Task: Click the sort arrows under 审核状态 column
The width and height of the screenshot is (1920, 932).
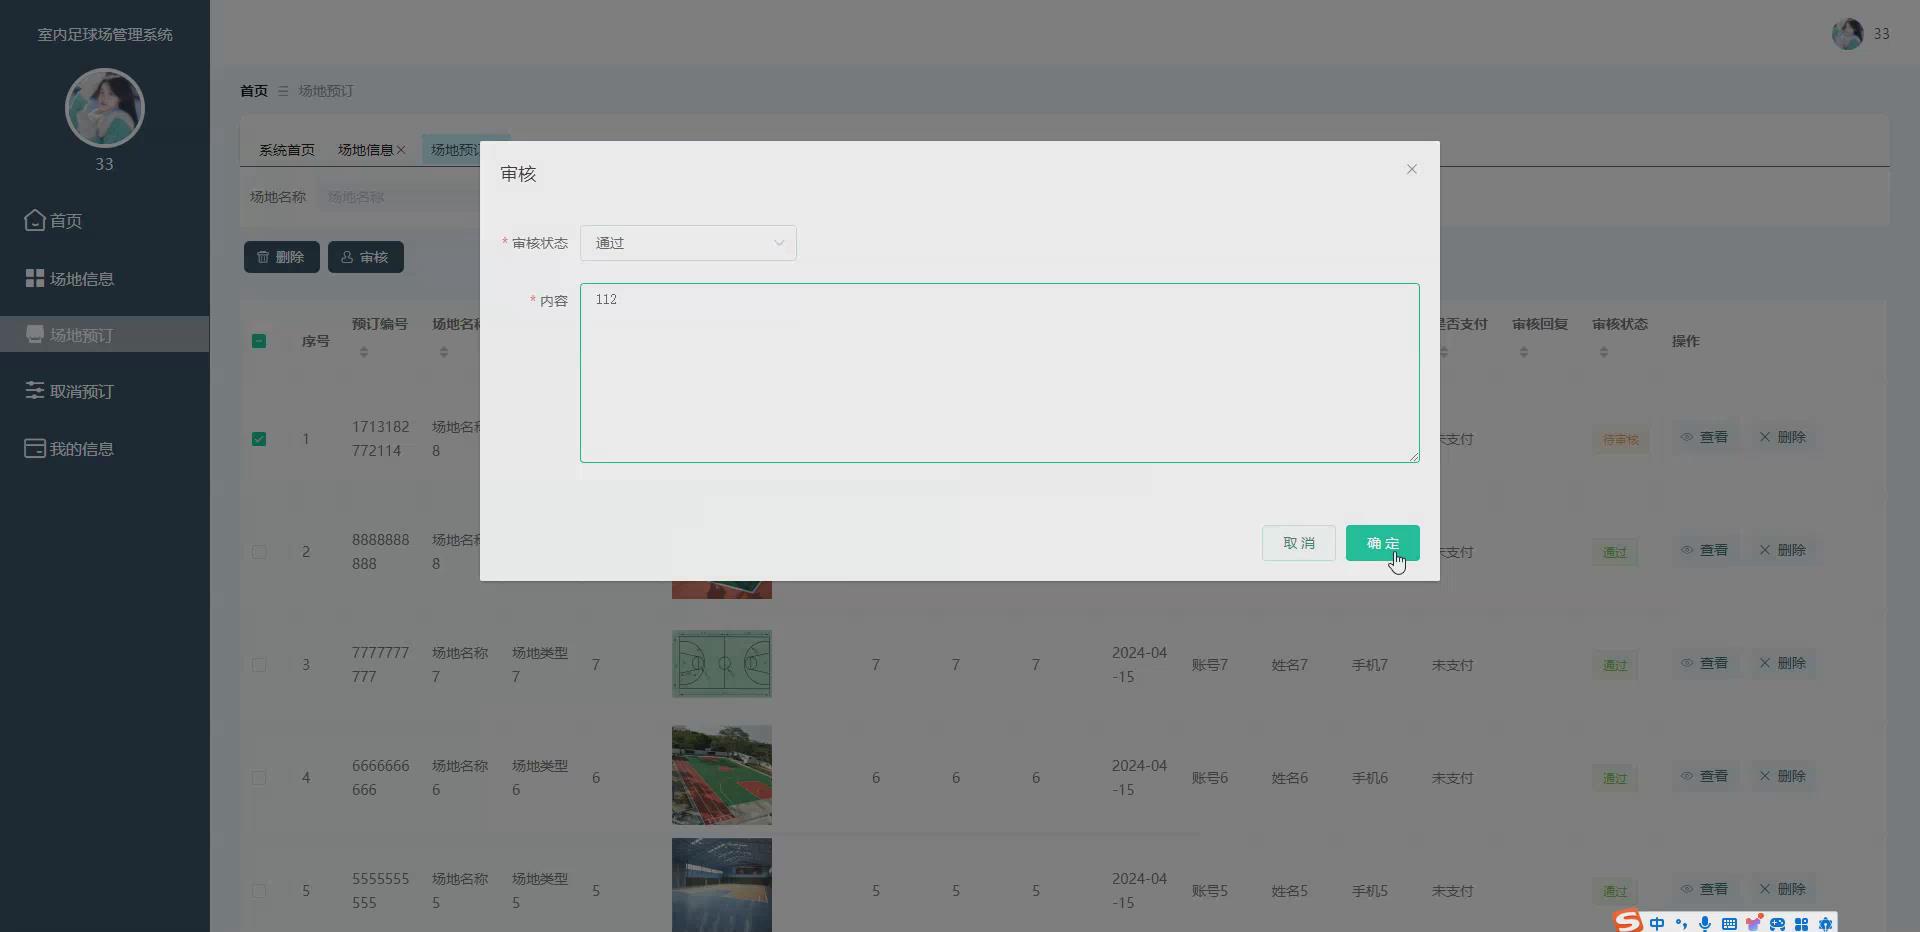Action: (1604, 352)
